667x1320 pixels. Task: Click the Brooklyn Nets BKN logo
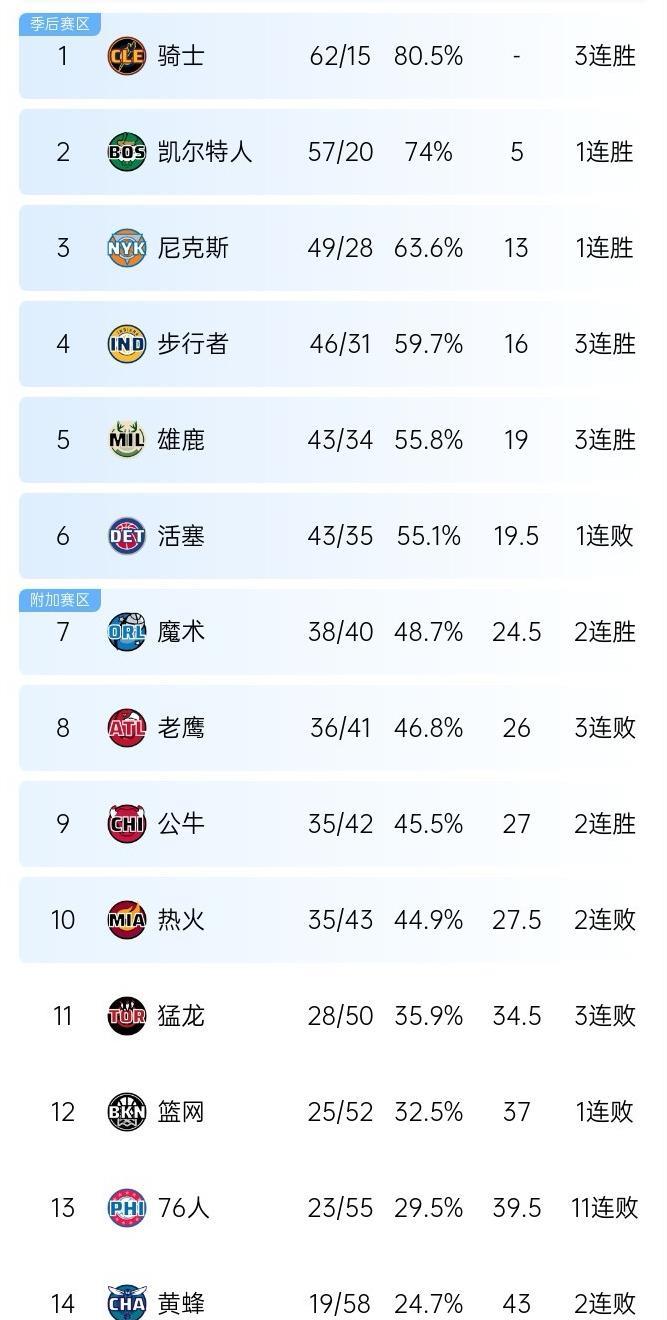pyautogui.click(x=127, y=1112)
